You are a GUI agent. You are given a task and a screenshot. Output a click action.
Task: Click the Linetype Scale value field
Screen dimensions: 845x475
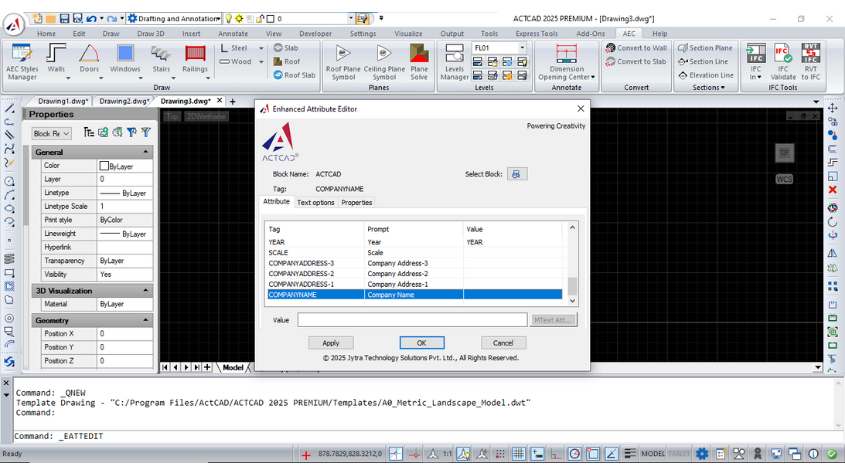(125, 206)
